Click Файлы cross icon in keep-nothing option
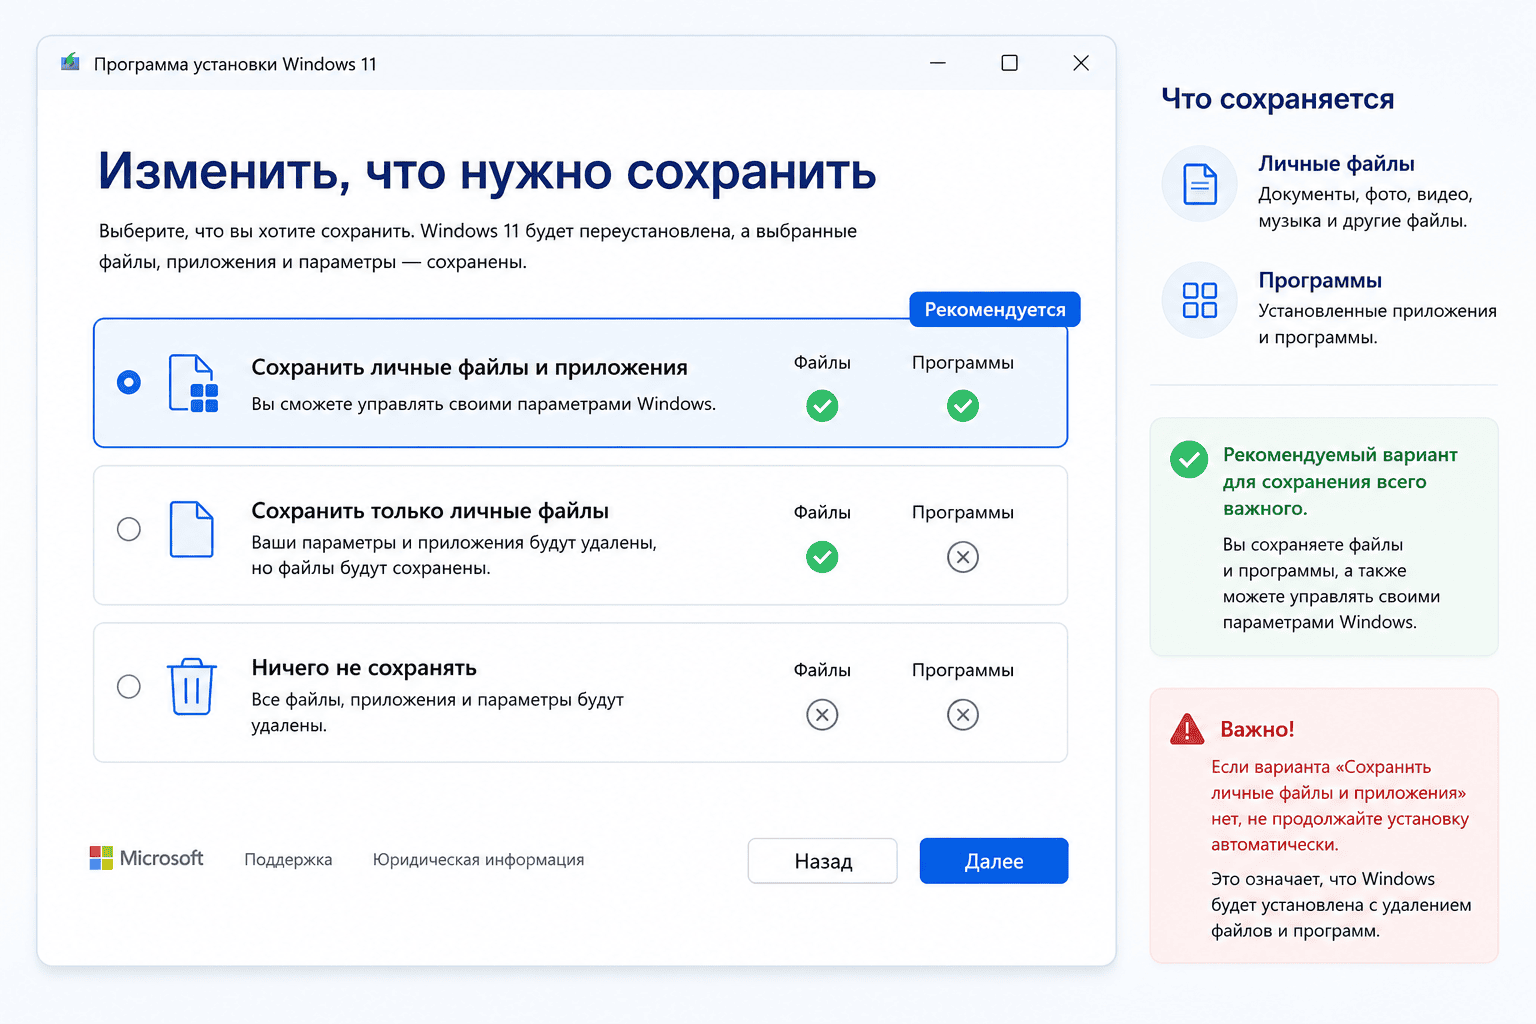This screenshot has width=1536, height=1024. coord(822,715)
